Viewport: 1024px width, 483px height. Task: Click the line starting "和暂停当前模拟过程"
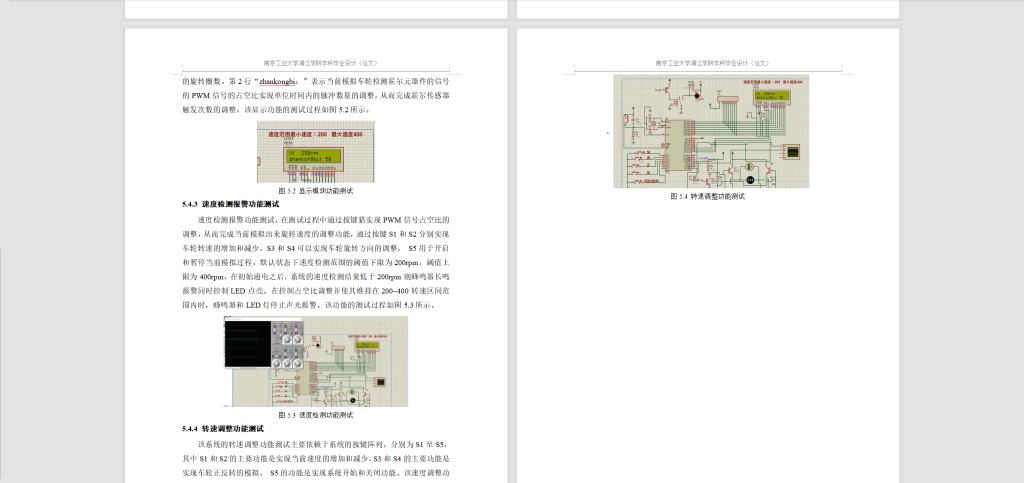click(x=315, y=263)
